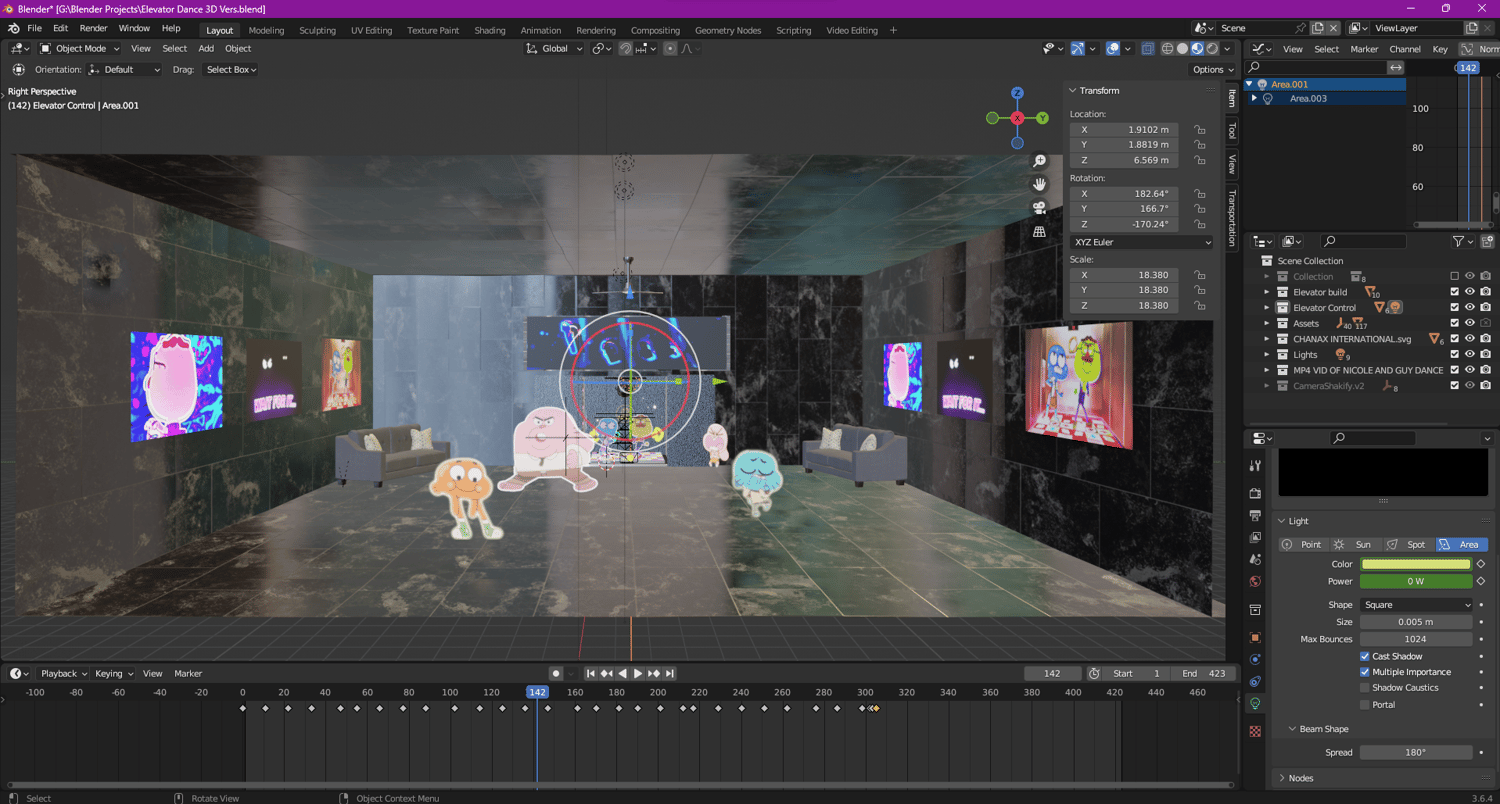Open the Texture properties tab icon

1255,731
